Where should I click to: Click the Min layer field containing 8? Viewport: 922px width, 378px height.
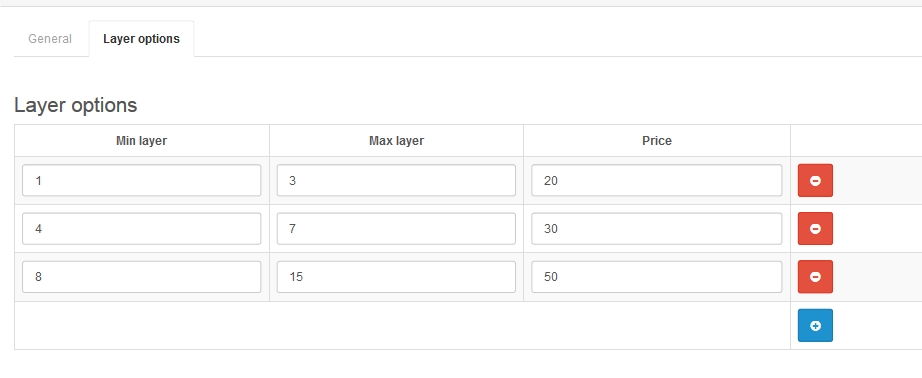point(142,276)
